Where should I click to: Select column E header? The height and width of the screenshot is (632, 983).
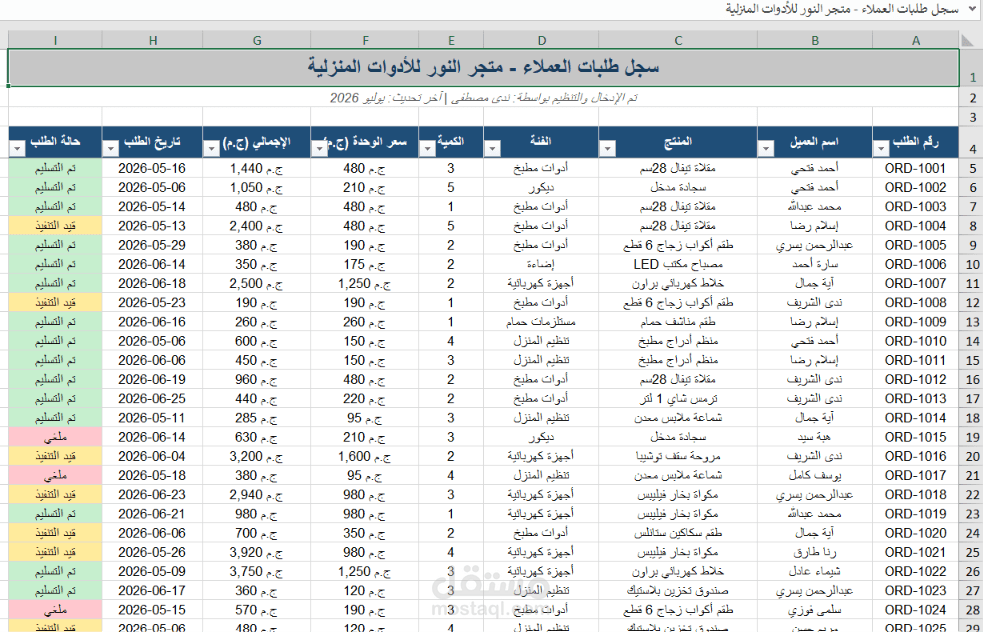[x=451, y=40]
